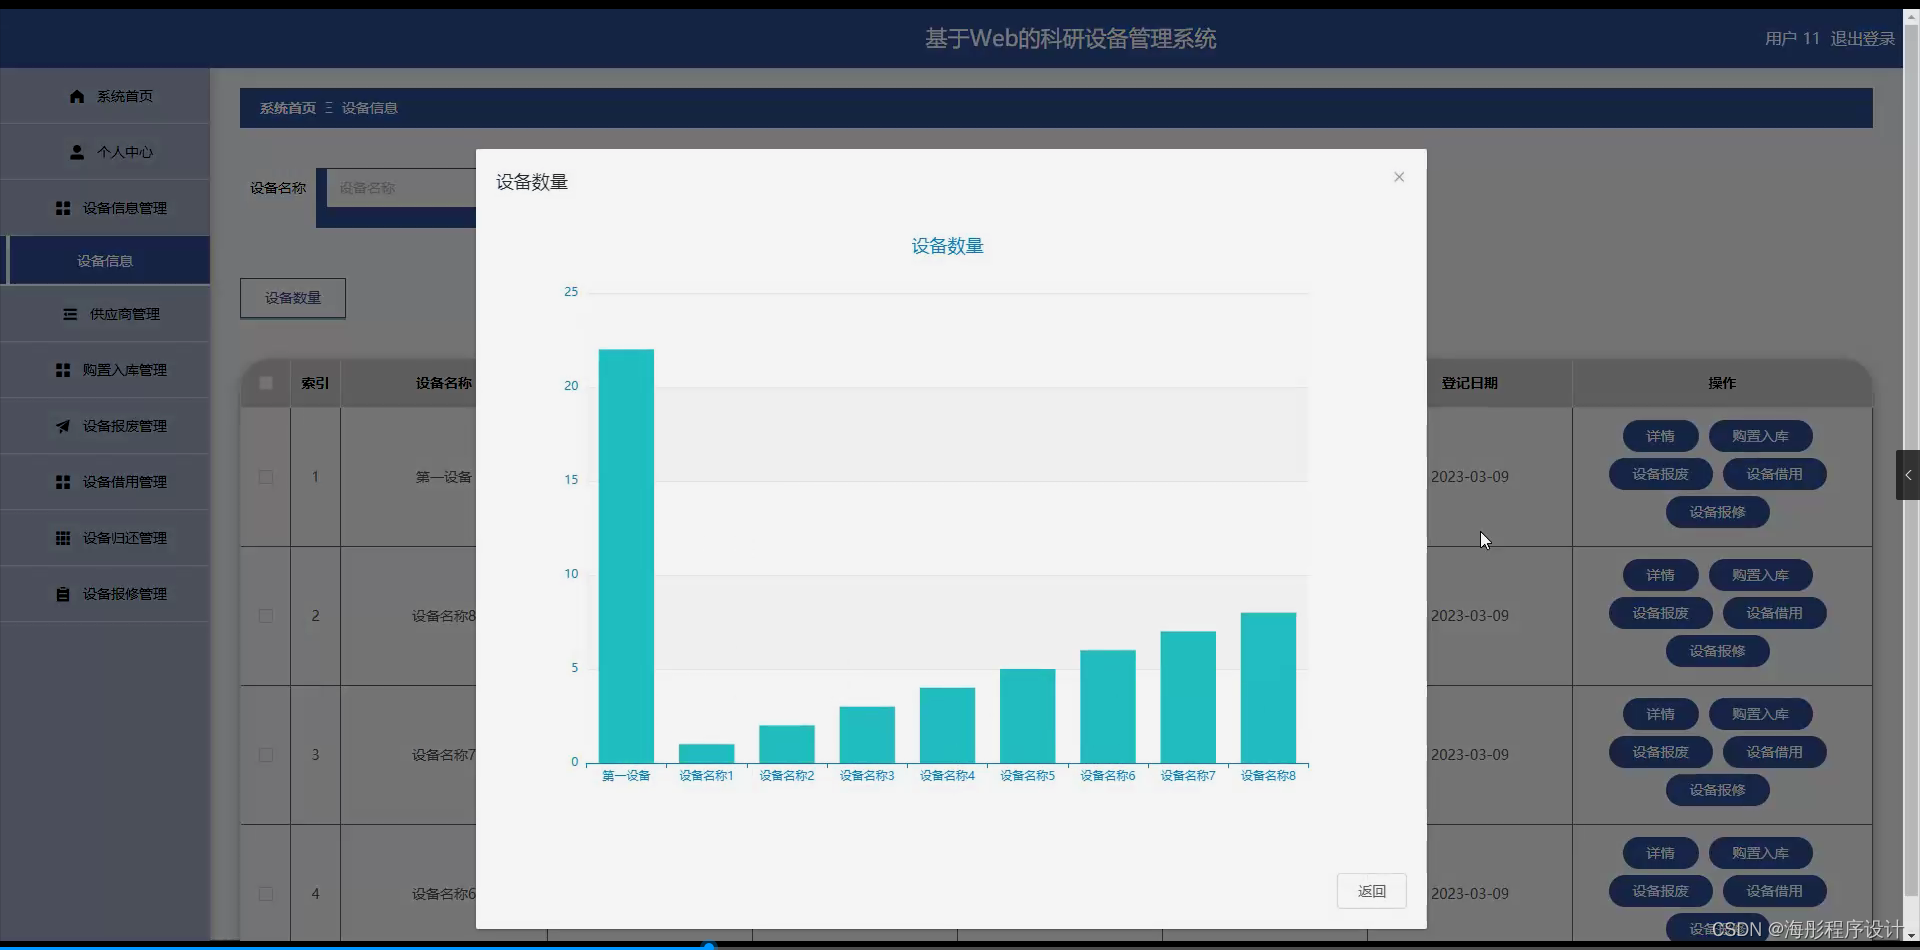Check the checkbox for row 2
The image size is (1920, 950).
tap(265, 616)
